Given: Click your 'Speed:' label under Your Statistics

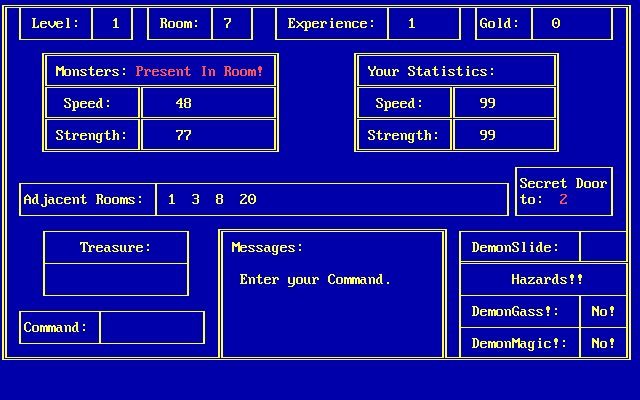Looking at the screenshot, I should (399, 103).
